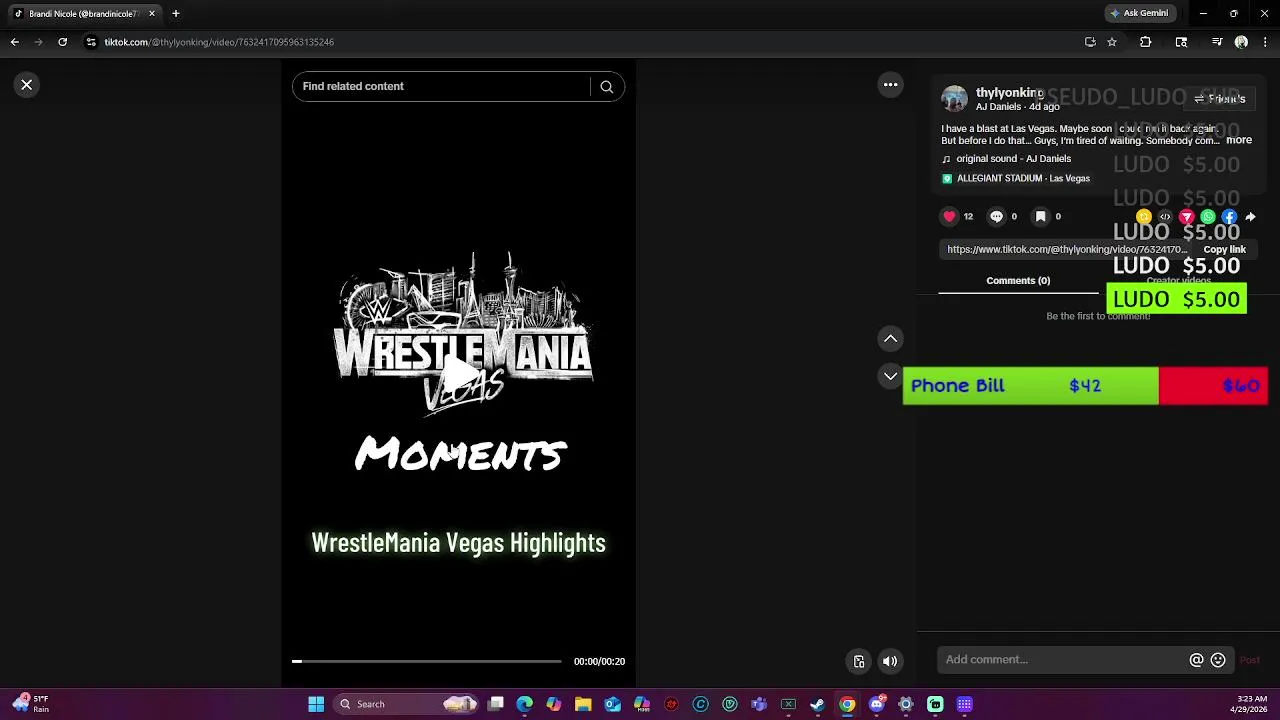Screen dimensions: 1280x720
Task: Open File Explorer from the taskbar
Action: click(583, 704)
